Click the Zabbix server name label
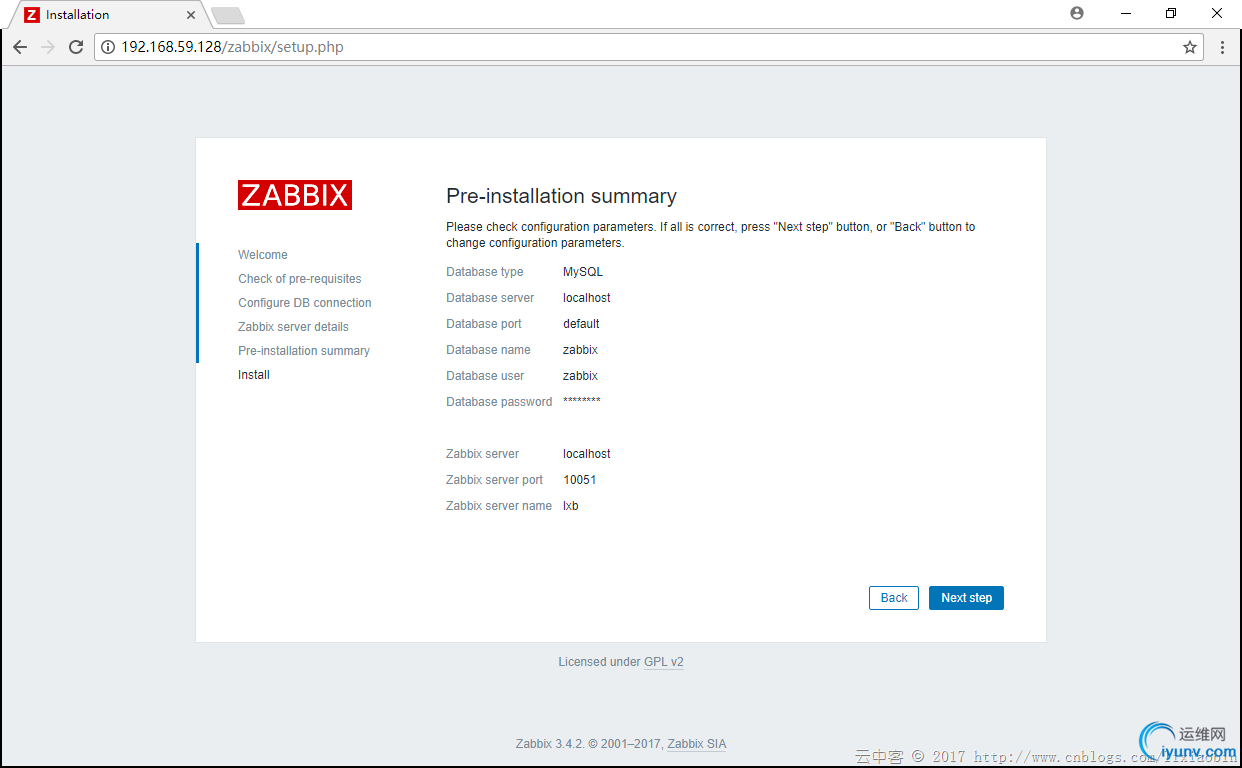Screen dimensions: 1242x768 tap(499, 506)
